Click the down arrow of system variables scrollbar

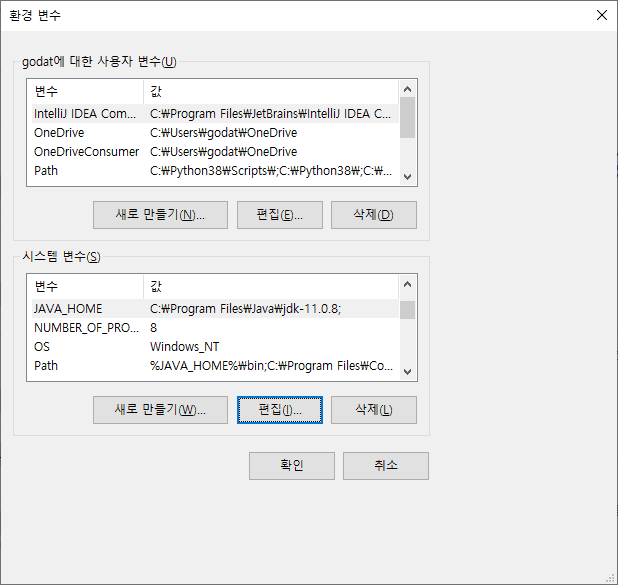coord(408,372)
